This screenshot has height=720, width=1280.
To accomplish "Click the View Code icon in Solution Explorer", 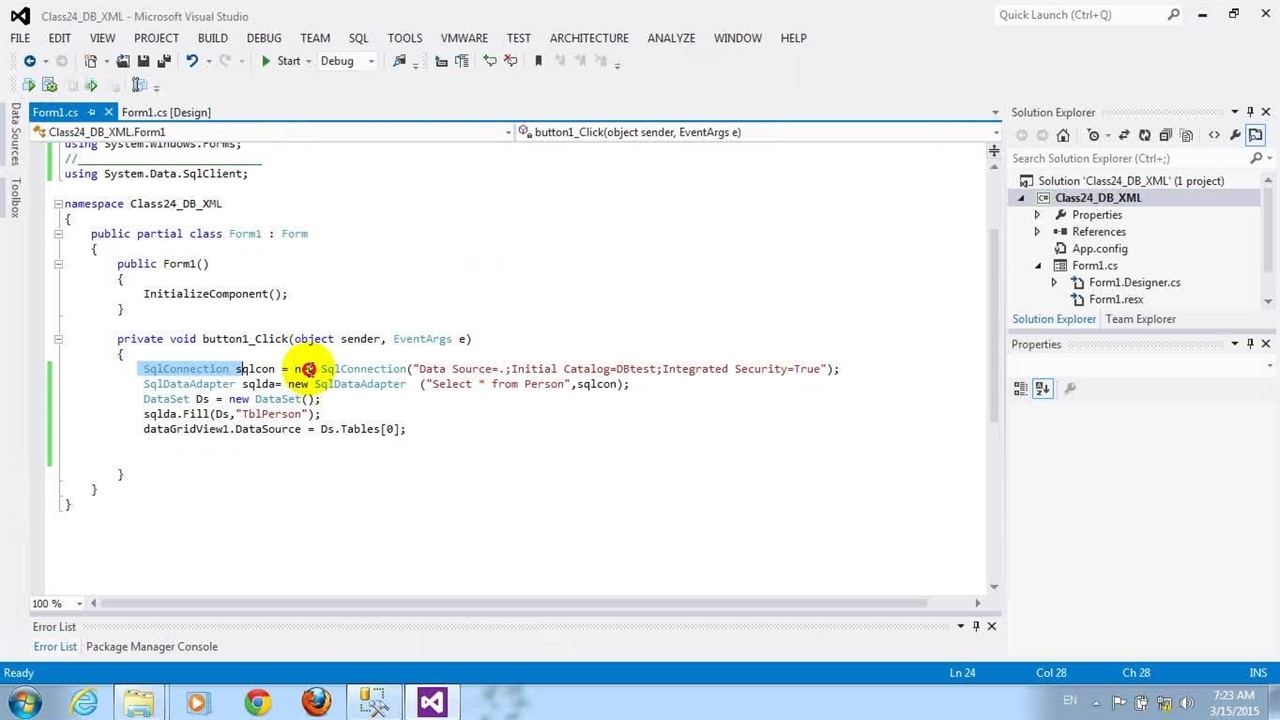I will tap(1214, 135).
